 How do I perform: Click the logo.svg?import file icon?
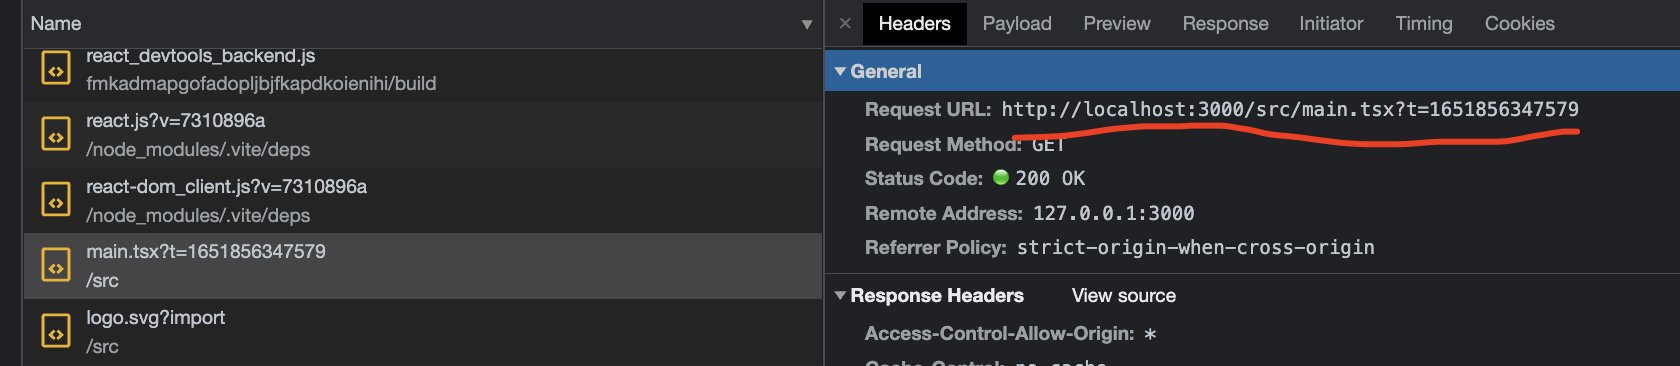pos(56,332)
